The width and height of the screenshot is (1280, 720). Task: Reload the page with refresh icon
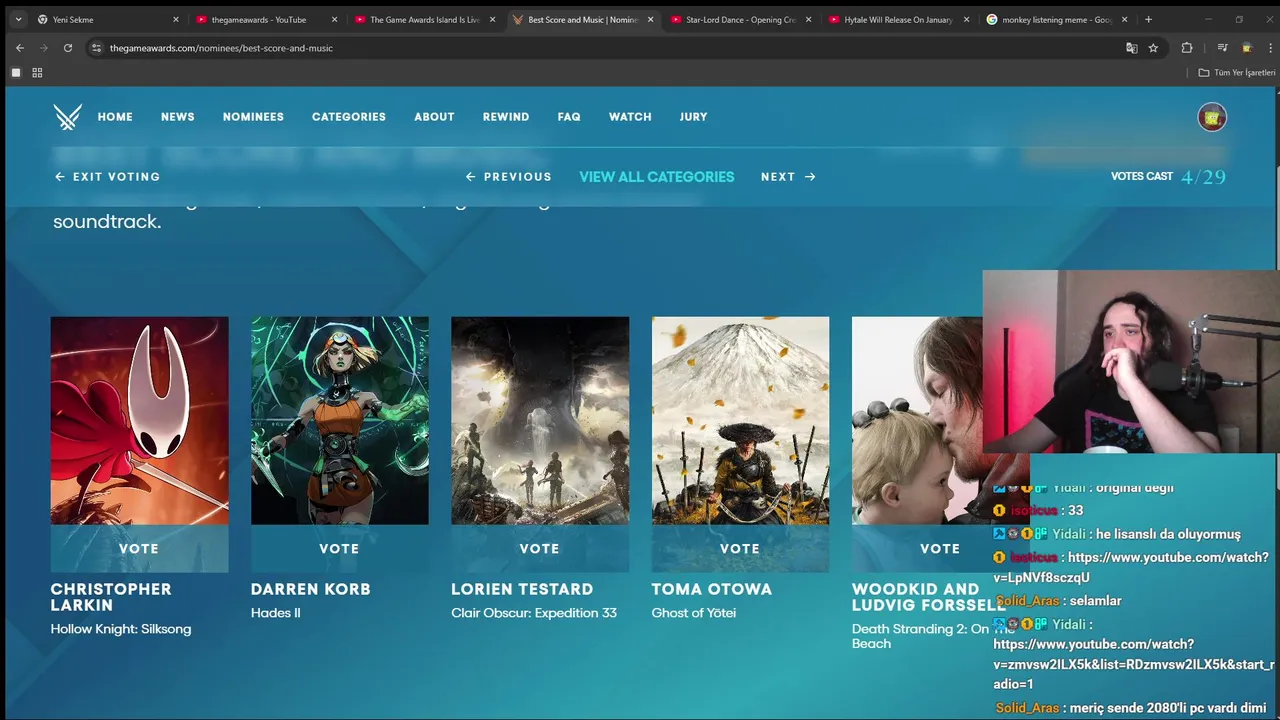tap(68, 48)
